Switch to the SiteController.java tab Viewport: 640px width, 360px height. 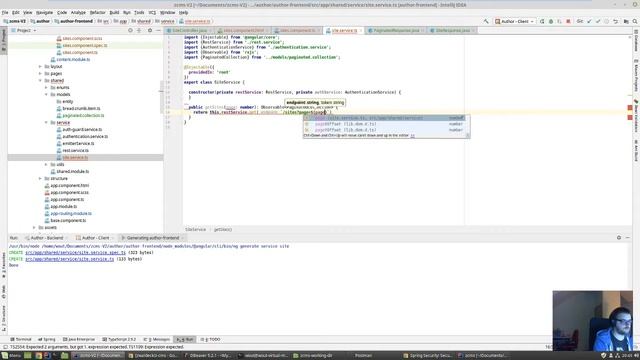[x=189, y=31]
